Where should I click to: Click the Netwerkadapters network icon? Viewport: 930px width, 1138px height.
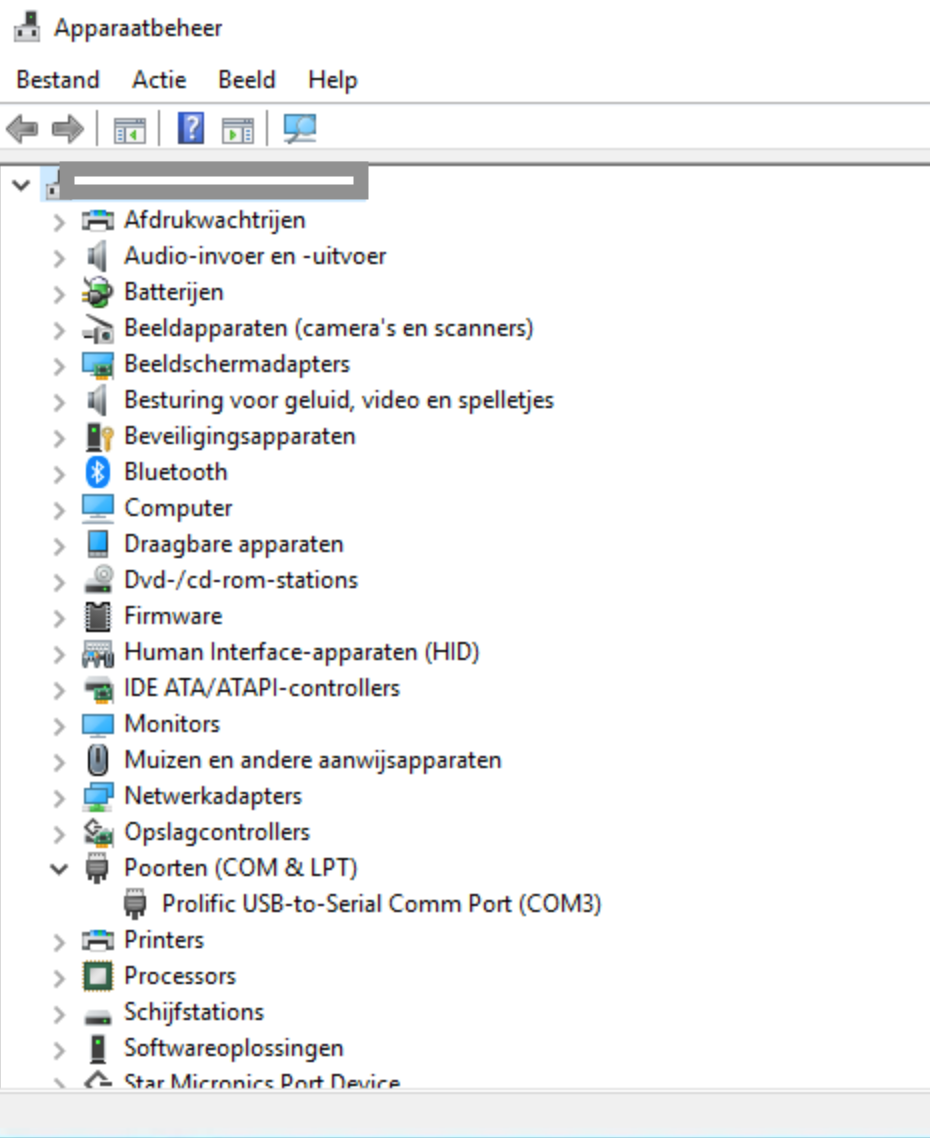(97, 796)
